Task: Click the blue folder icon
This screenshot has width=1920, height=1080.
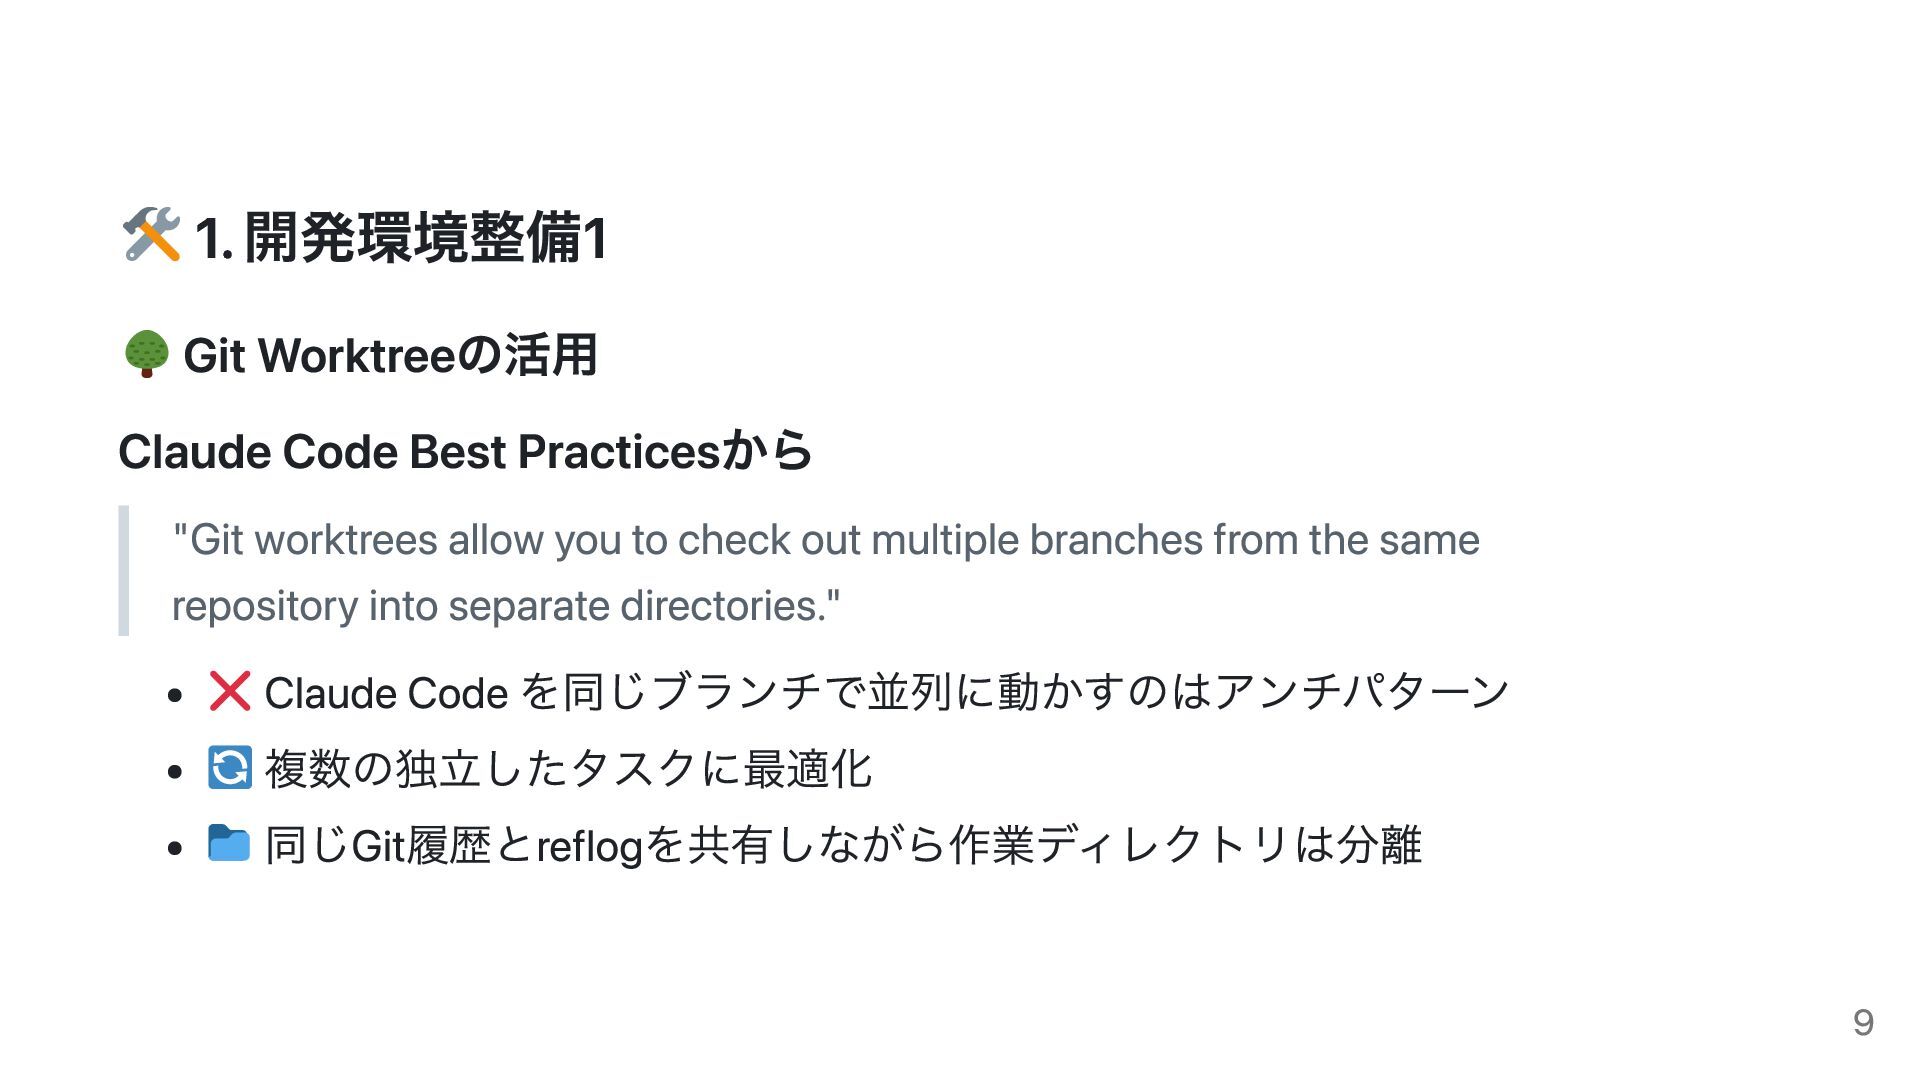Action: pyautogui.click(x=229, y=844)
